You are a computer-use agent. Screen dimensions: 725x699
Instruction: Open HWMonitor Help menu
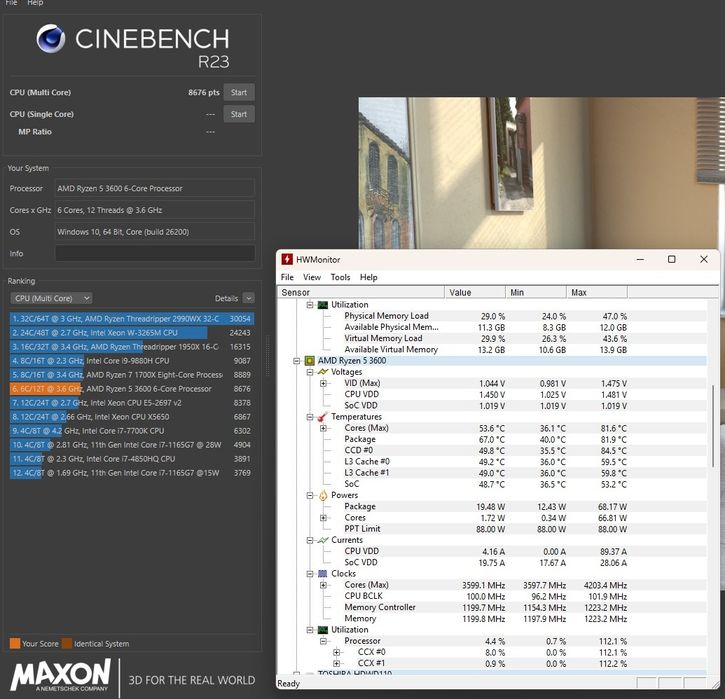pyautogui.click(x=369, y=277)
